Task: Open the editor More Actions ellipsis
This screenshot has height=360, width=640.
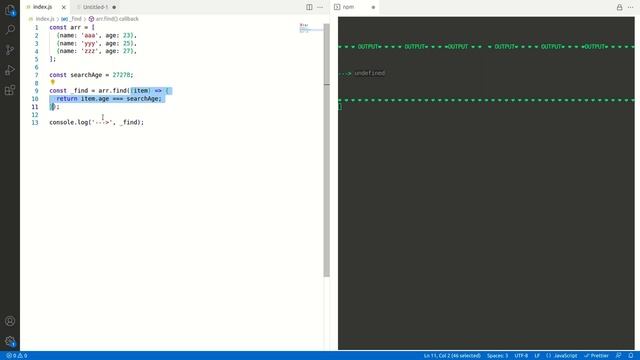Action: 320,7
